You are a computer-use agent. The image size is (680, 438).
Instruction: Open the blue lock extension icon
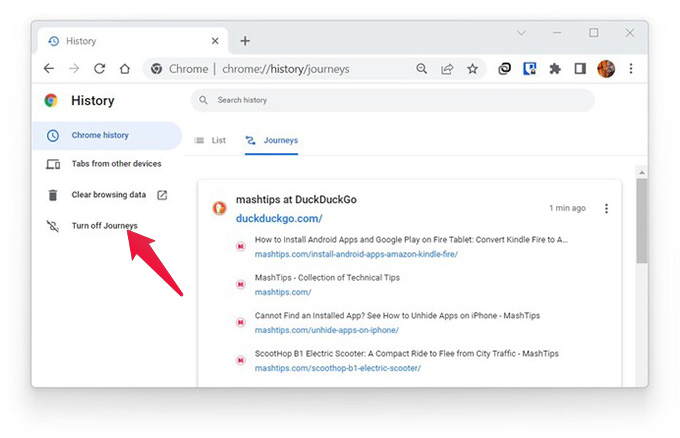(530, 69)
